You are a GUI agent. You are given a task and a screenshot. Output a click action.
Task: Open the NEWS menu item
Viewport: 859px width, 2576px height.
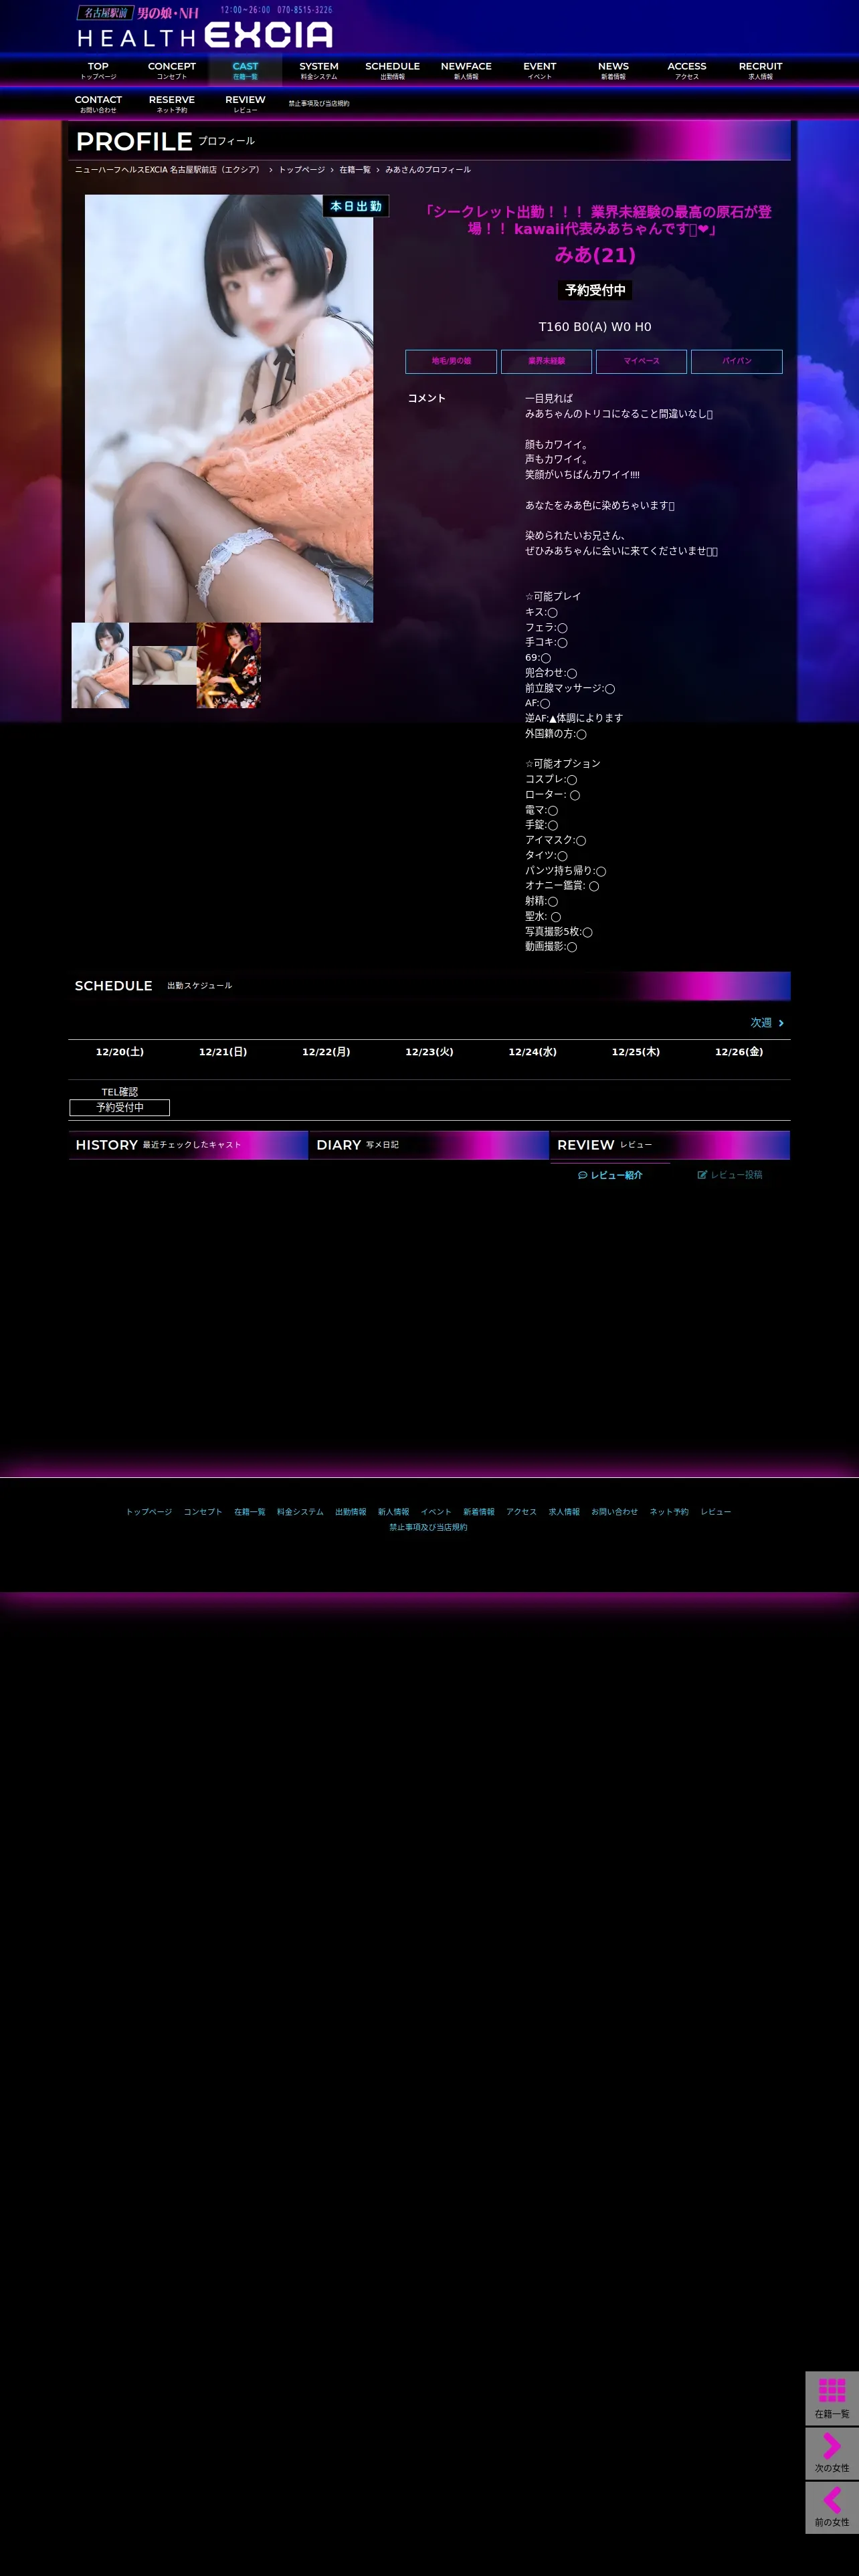(x=613, y=71)
